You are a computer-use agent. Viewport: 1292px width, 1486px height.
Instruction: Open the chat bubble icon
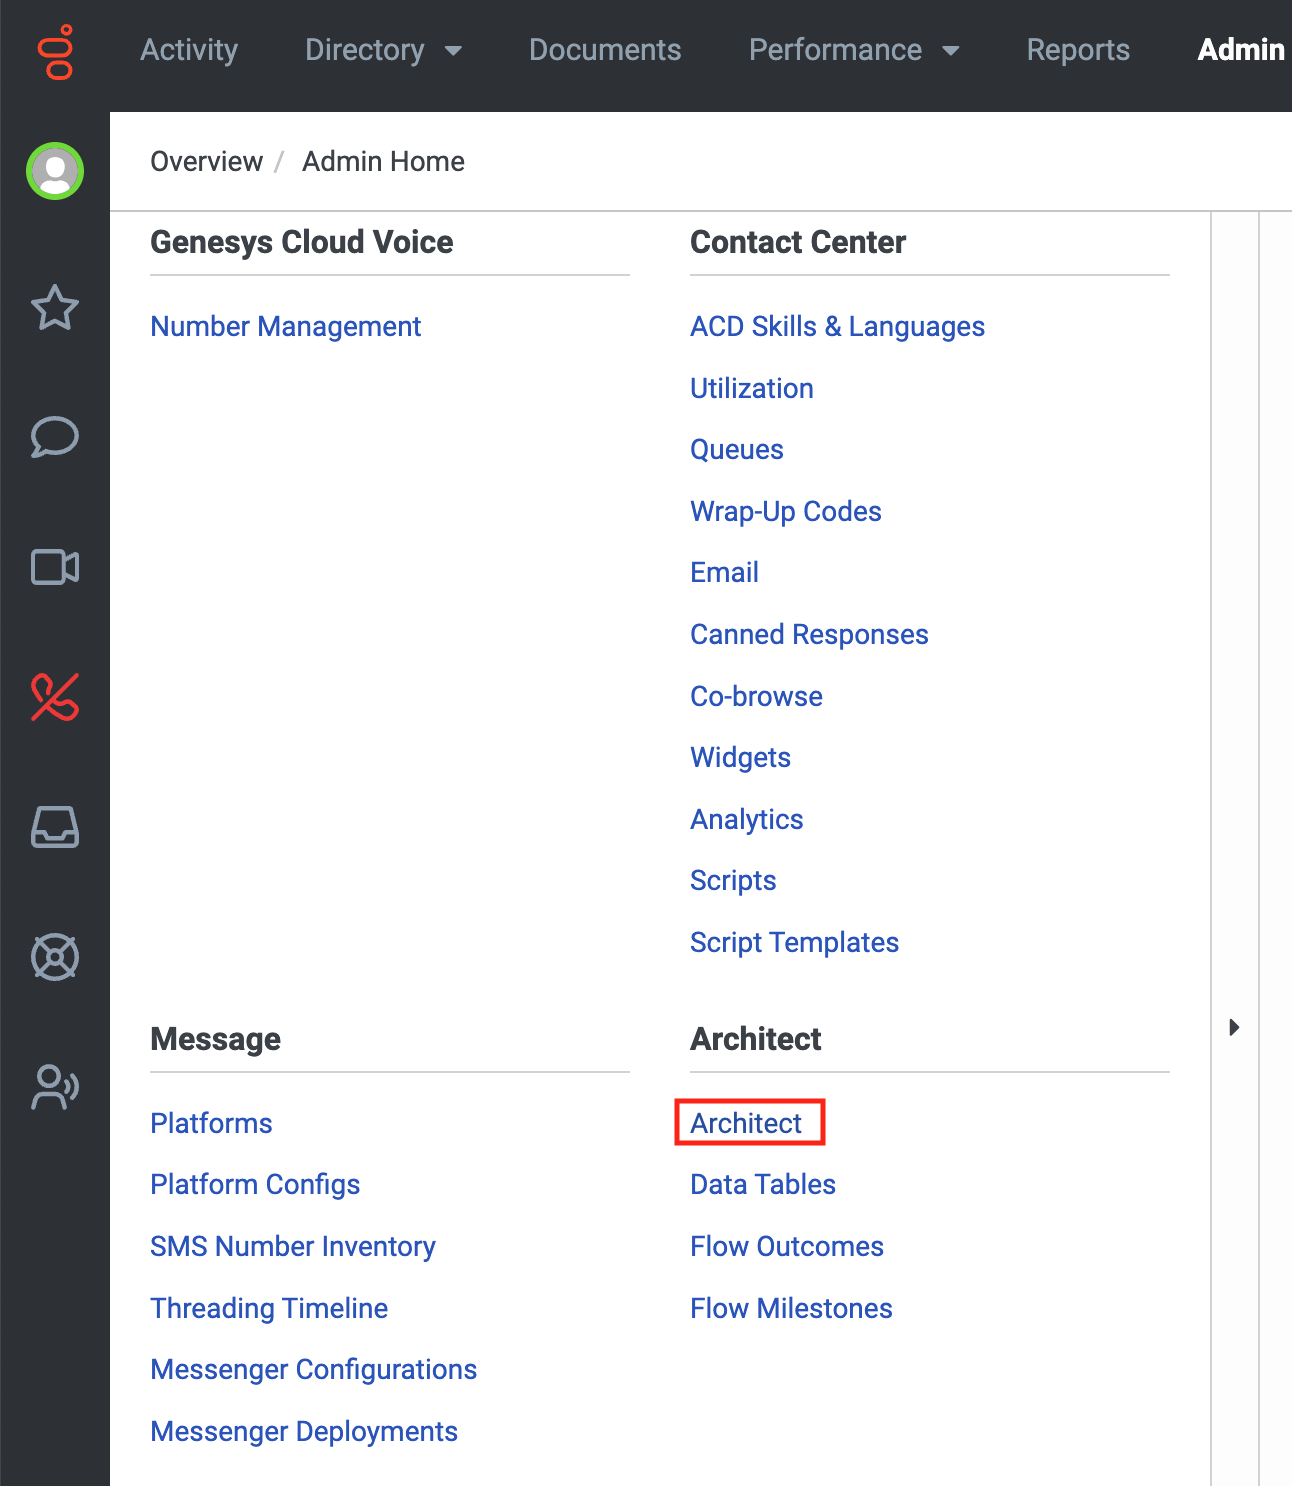55,437
